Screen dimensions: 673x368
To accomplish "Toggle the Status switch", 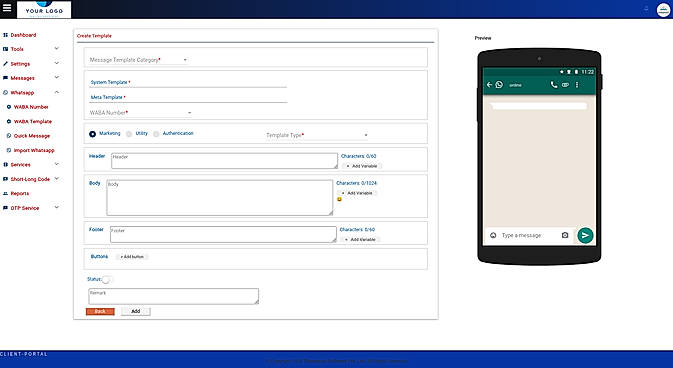I will [x=106, y=280].
